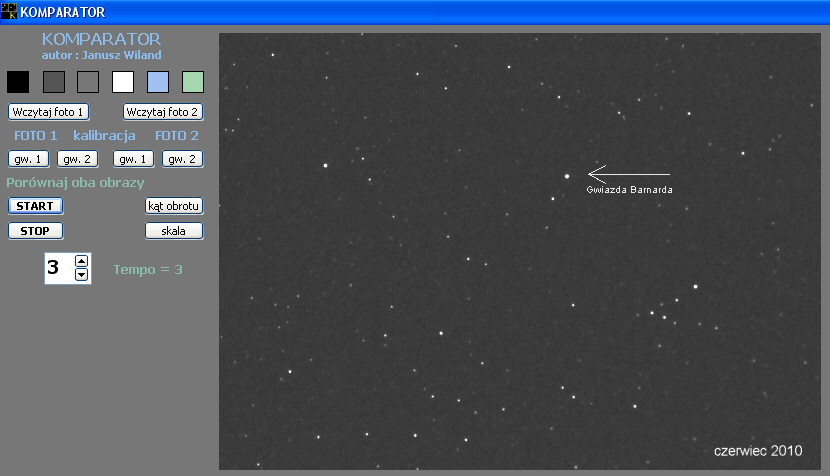Screen dimensions: 830x476
Task: Click the tempo value field showing 3
Action: 59,268
